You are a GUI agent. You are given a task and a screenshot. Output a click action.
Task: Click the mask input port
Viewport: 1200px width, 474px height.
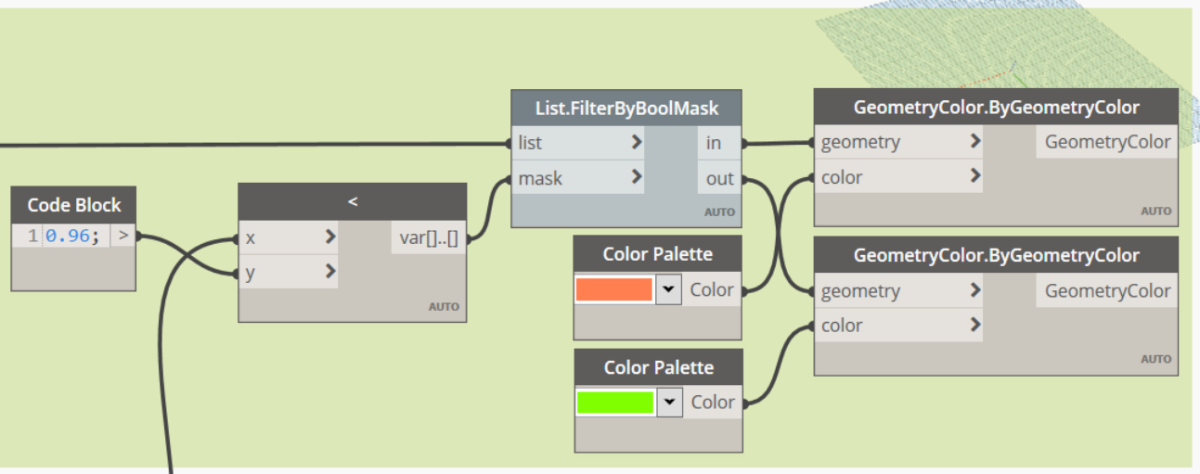[x=578, y=179]
